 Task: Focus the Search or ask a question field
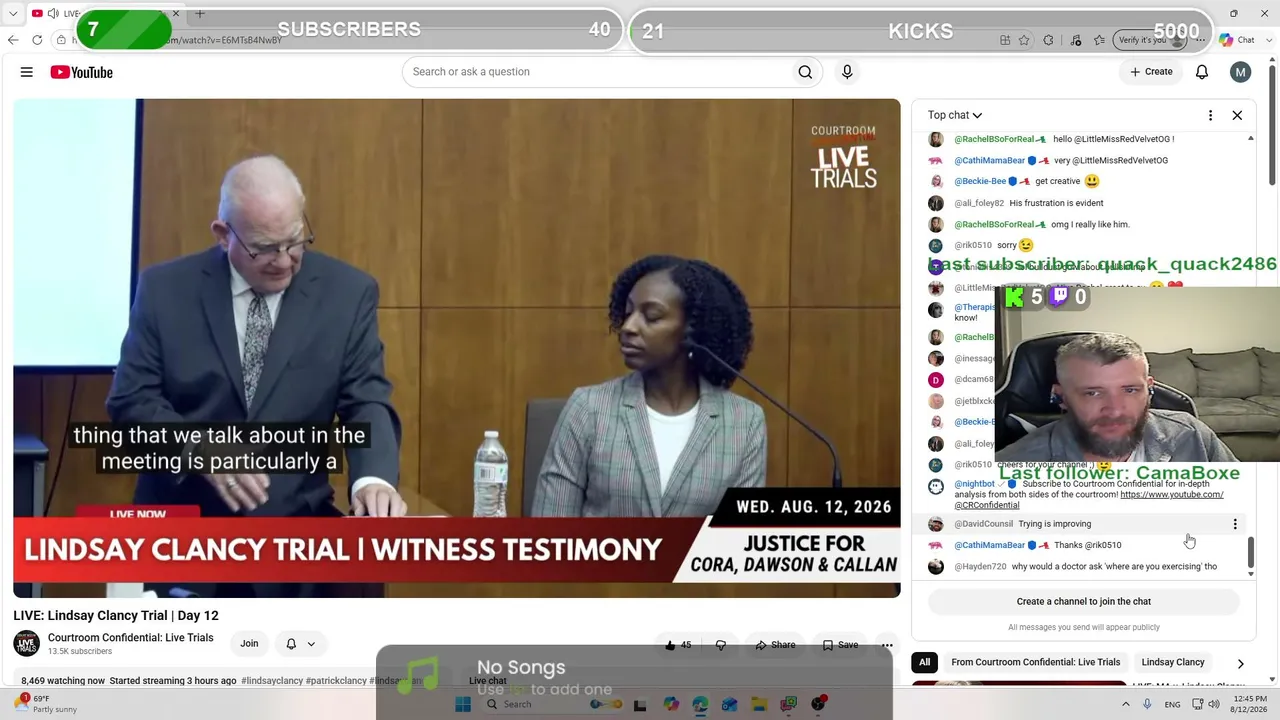(597, 72)
